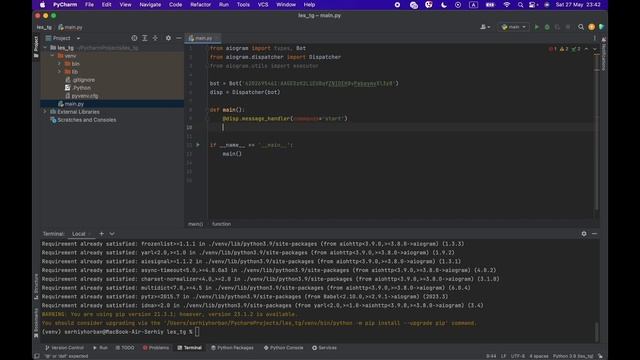
Task: Click UTF-8 encoding in status bar
Action: click(x=518, y=356)
